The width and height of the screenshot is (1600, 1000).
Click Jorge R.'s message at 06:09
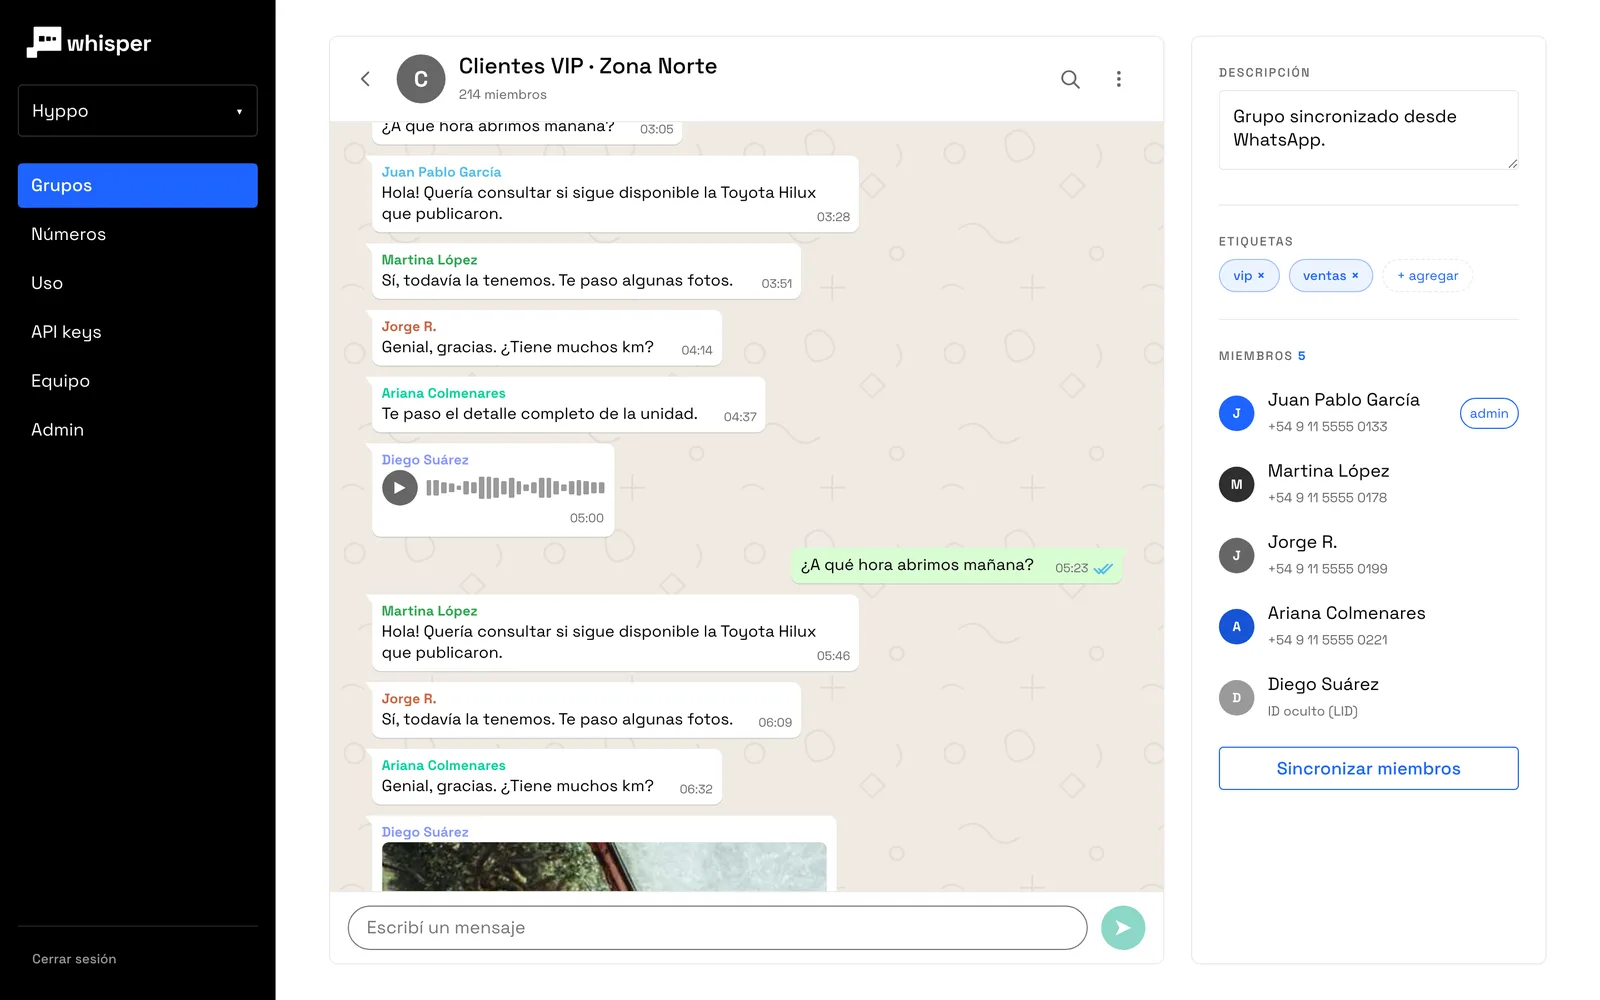pyautogui.click(x=586, y=710)
